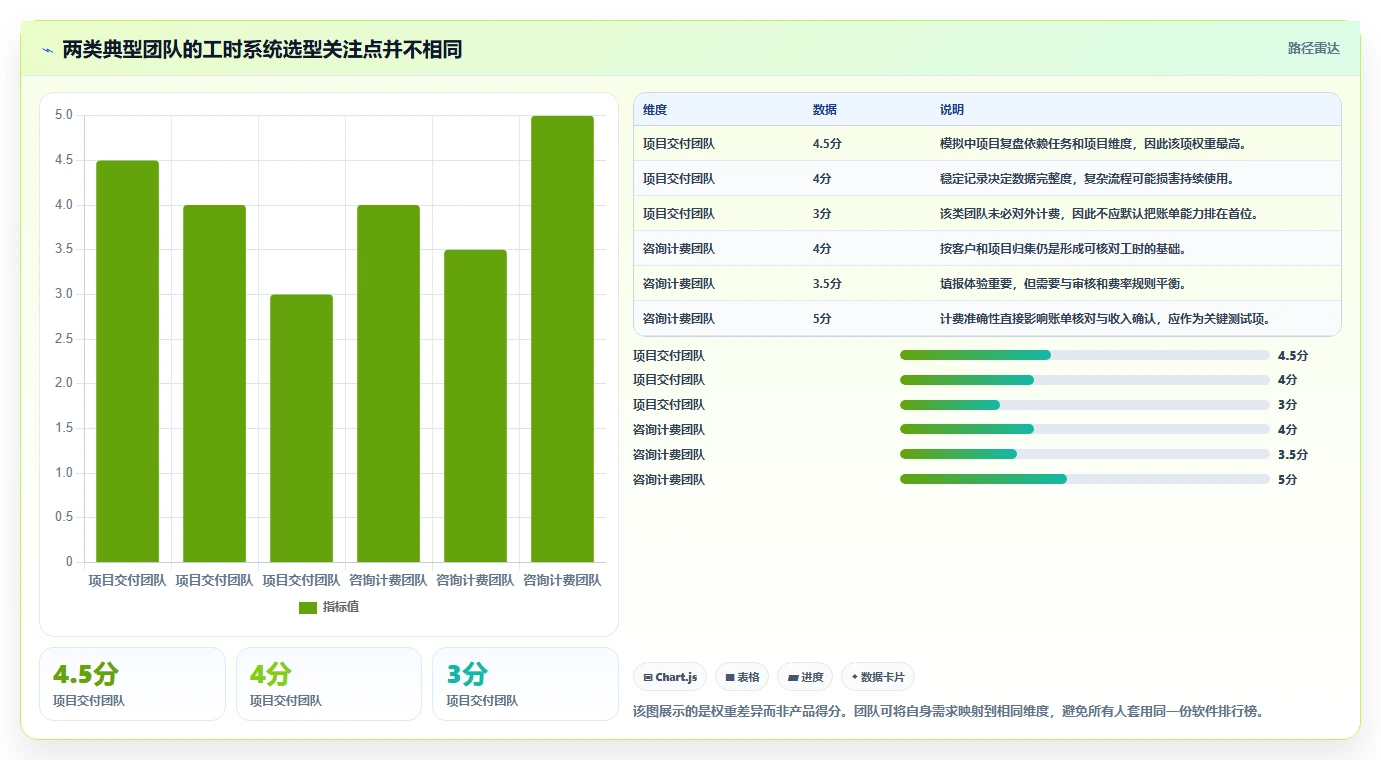
Task: Click the 0 y-axis label
Action: (x=69, y=562)
